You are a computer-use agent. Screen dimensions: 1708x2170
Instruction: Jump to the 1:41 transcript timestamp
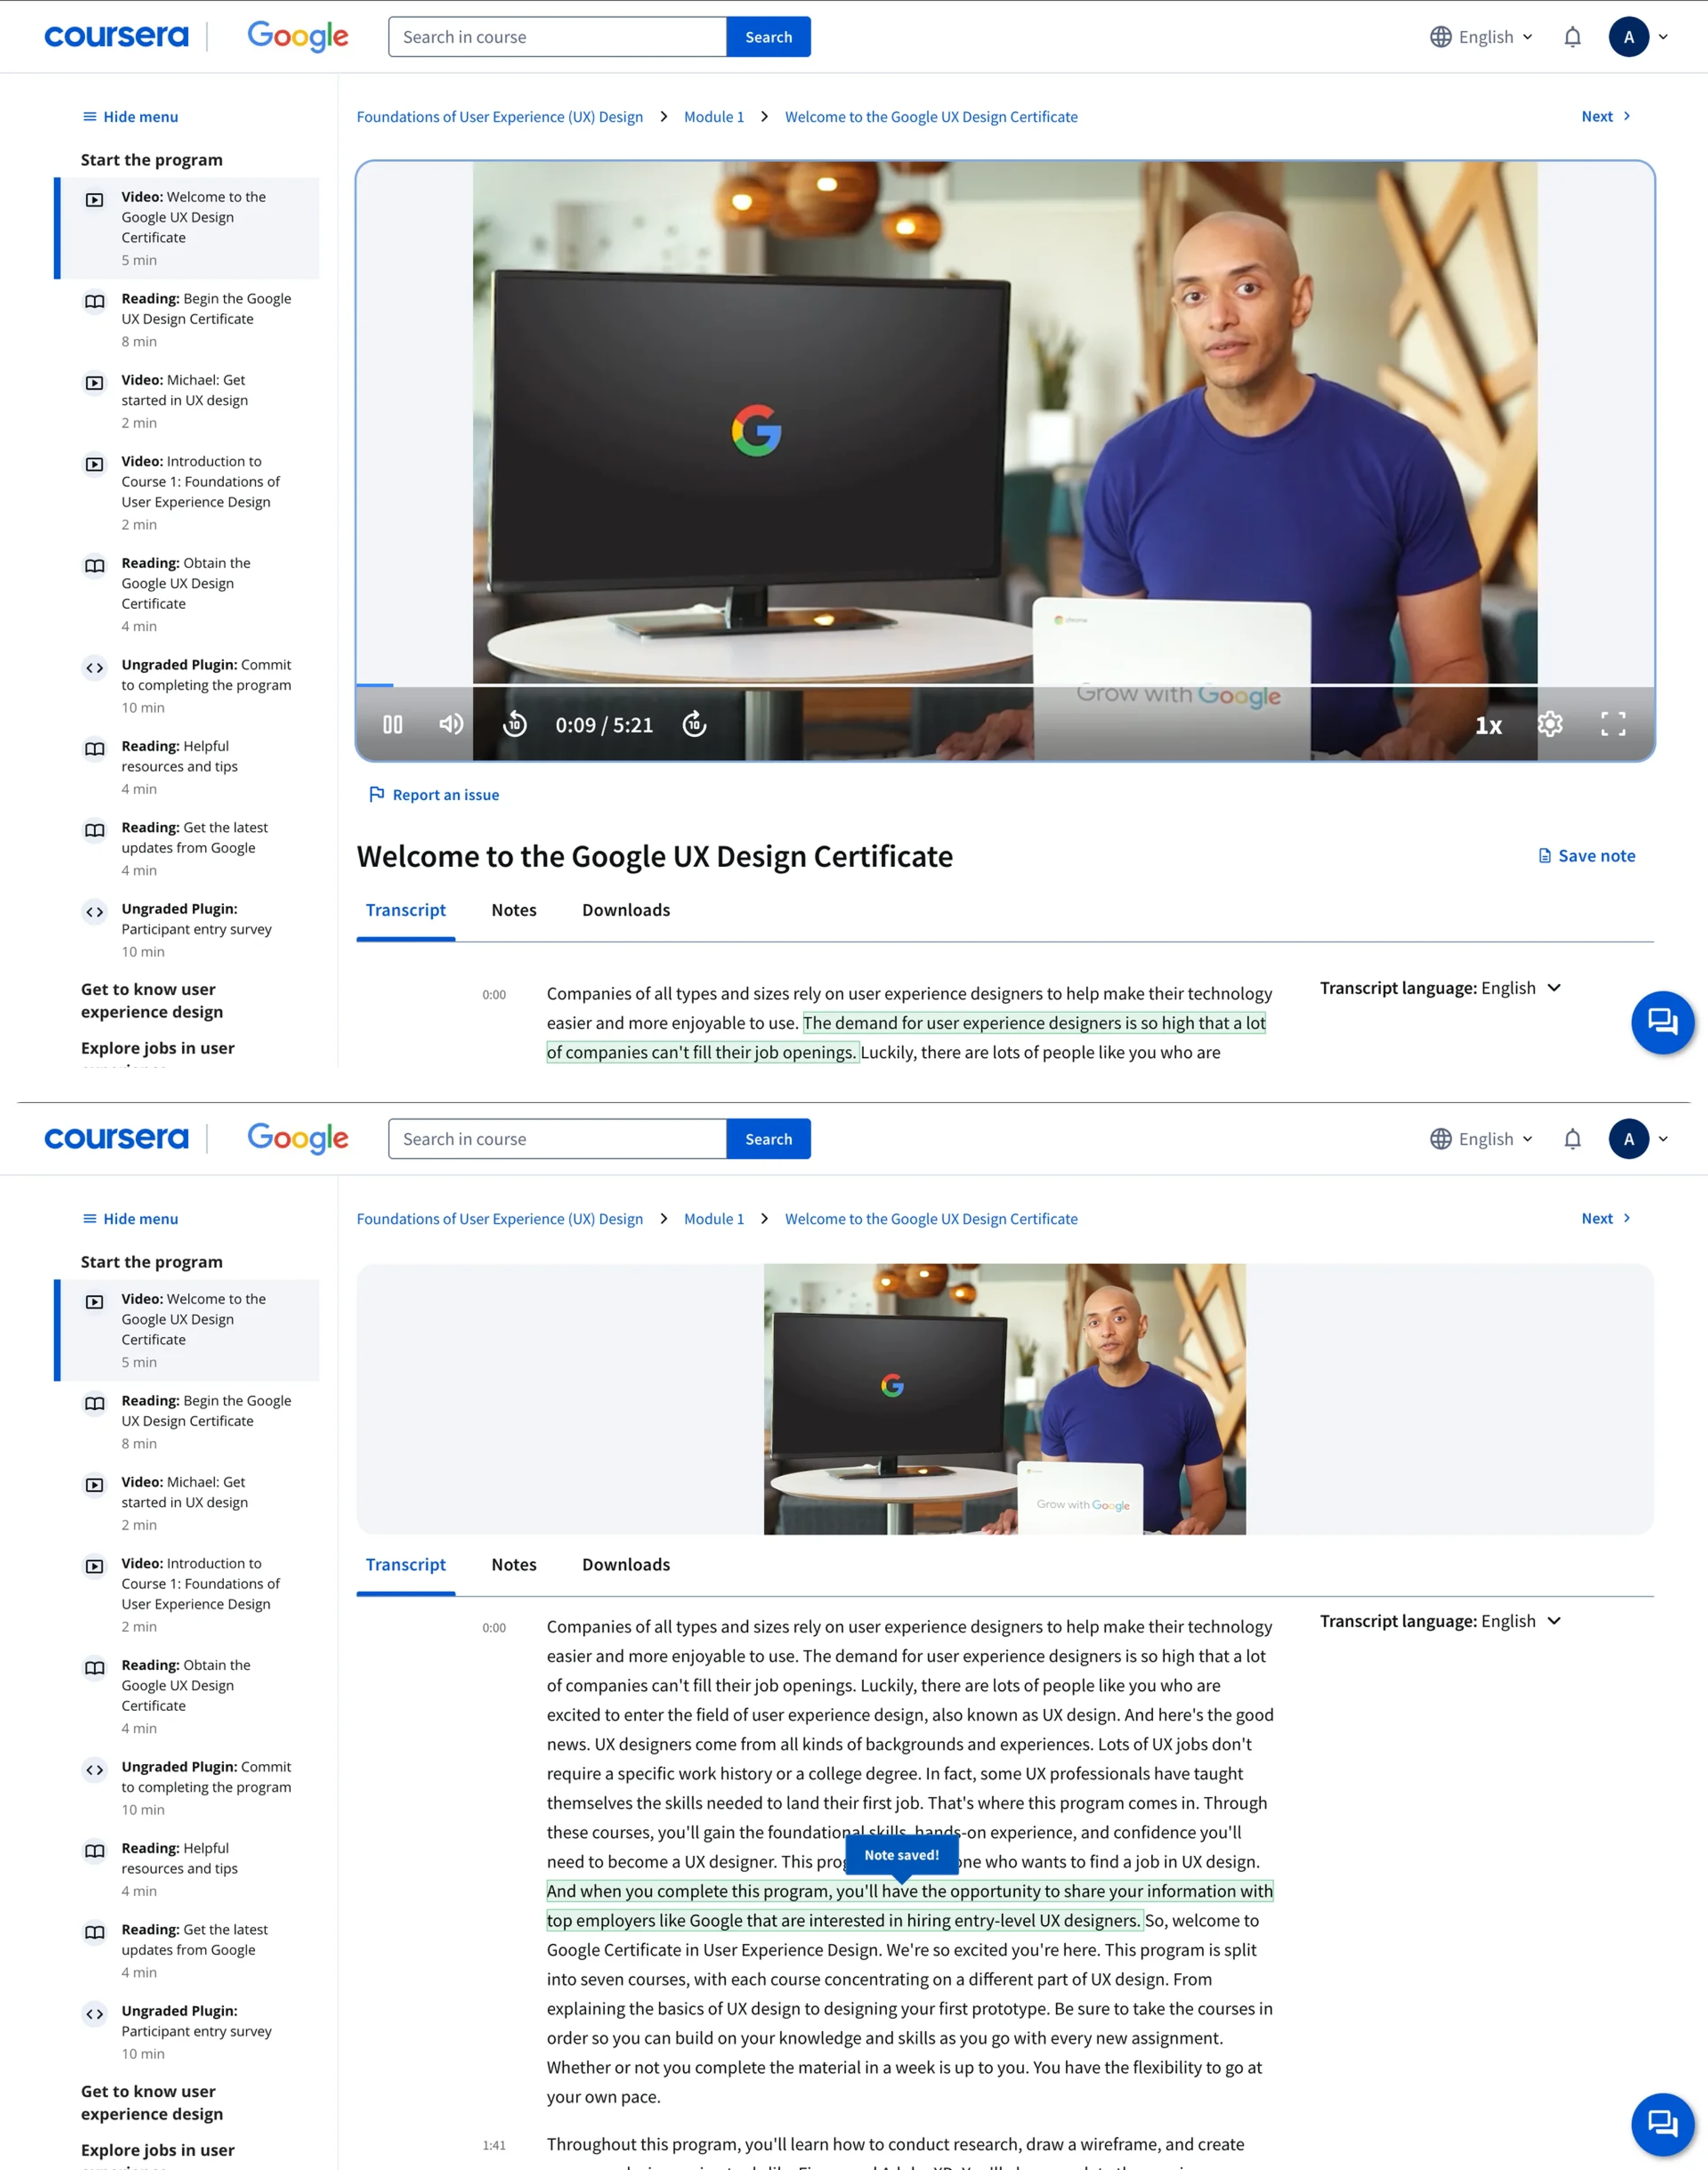pos(494,2145)
